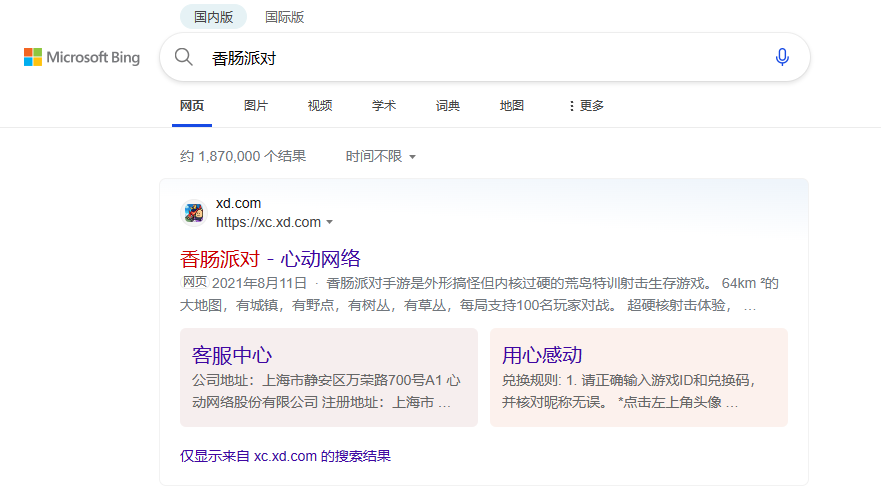Click the magnifier search icon

point(184,57)
